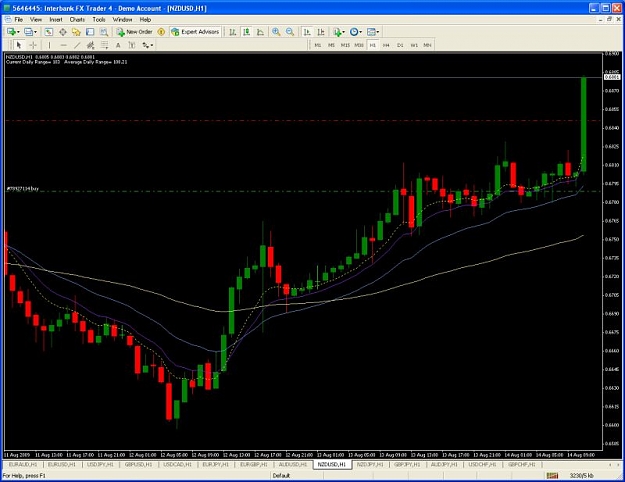
Task: Select the Vertical Line drawing tool
Action: coord(49,45)
